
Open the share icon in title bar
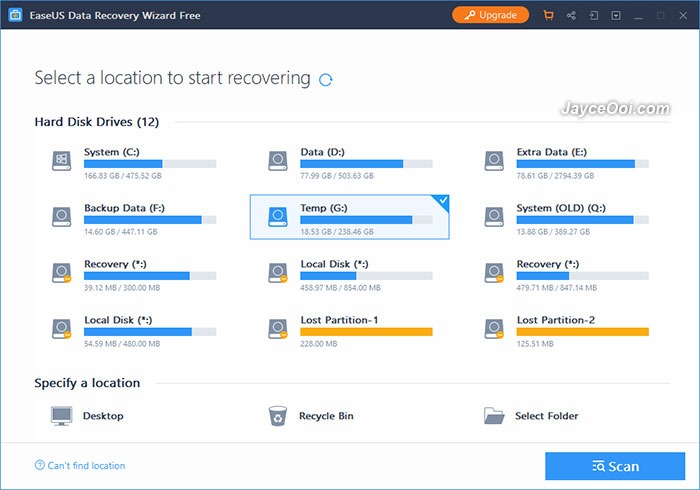pyautogui.click(x=571, y=16)
